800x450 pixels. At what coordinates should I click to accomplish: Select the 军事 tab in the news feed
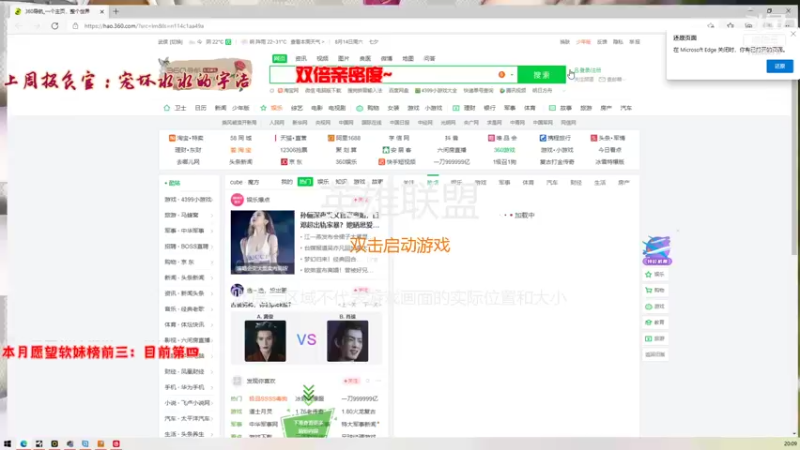click(504, 183)
